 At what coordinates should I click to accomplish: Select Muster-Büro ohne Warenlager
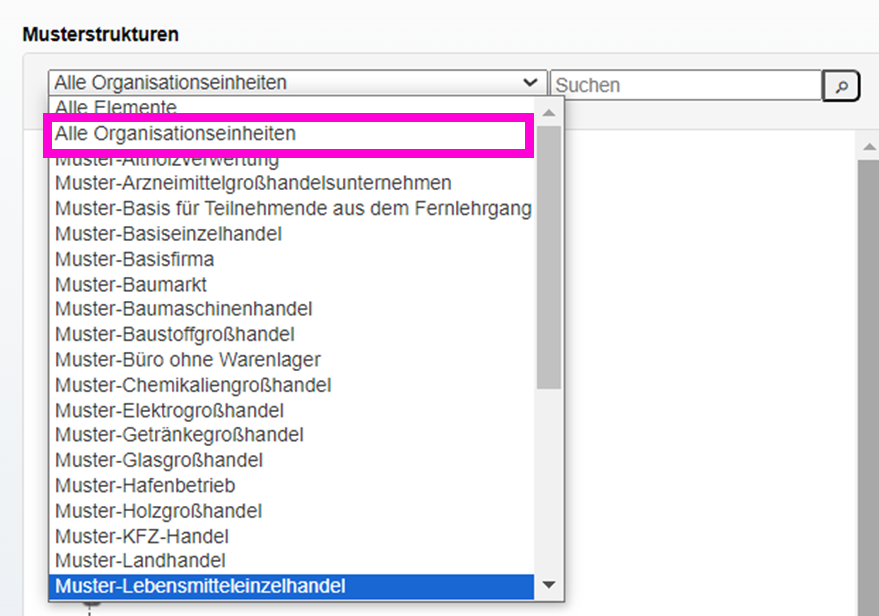(x=188, y=359)
